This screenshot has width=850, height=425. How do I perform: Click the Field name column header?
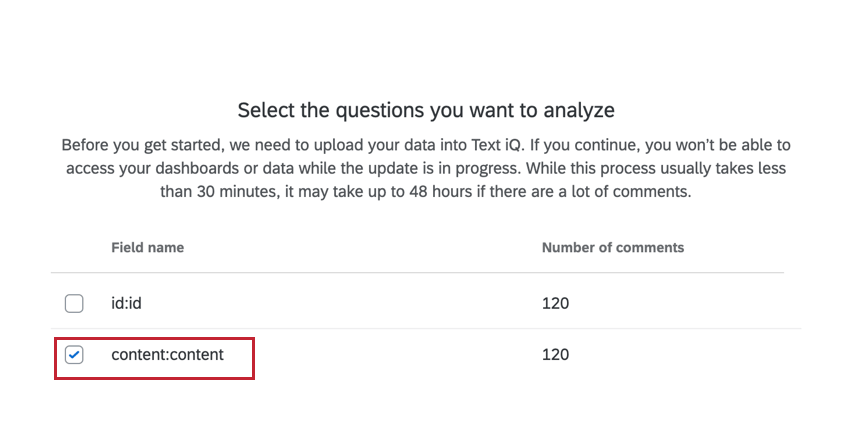tap(147, 247)
